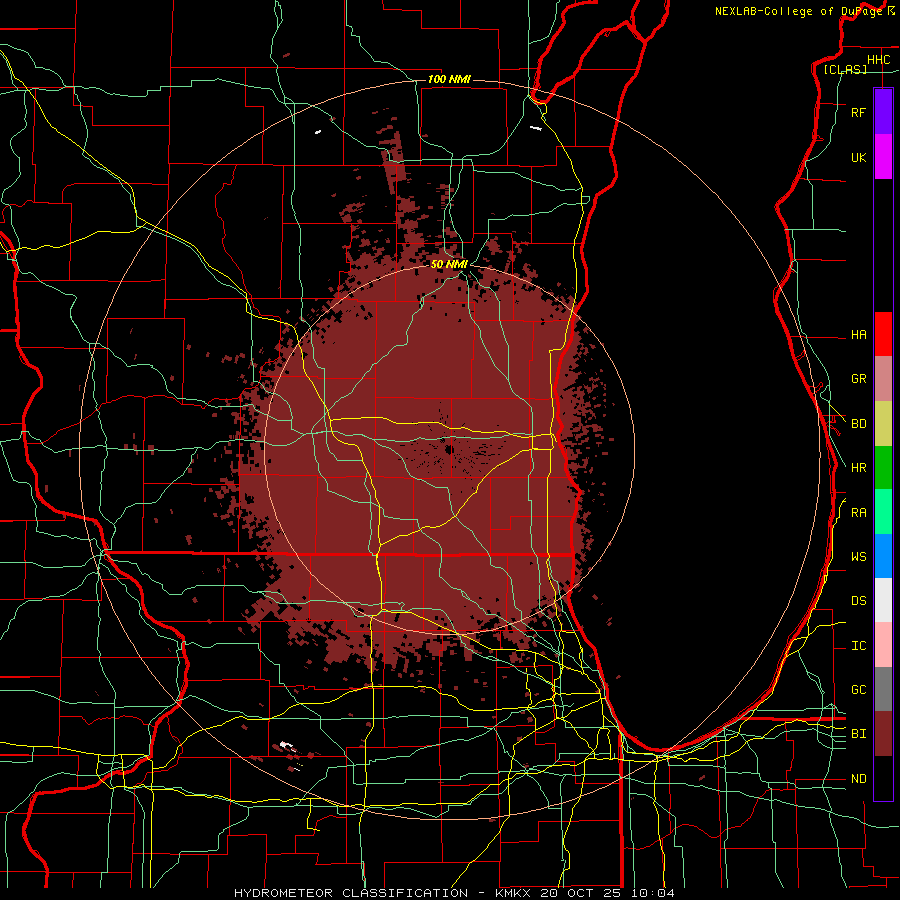Viewport: 900px width, 900px height.
Task: Click the yellow BD legend color swatch
Action: tap(883, 424)
